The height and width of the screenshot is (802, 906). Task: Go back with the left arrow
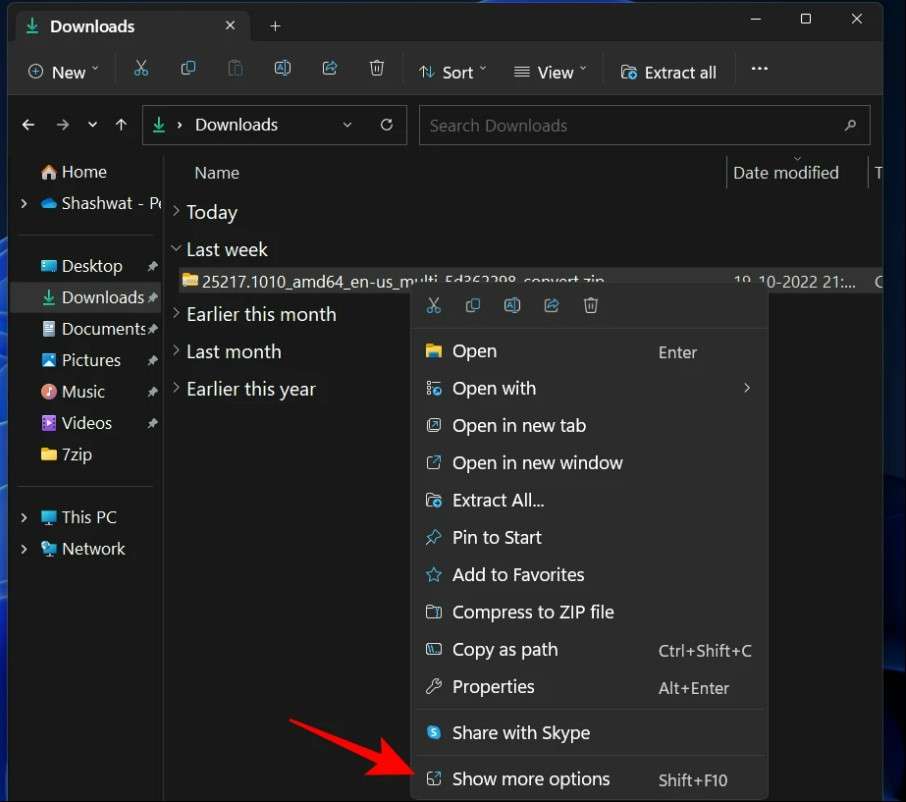(x=28, y=125)
